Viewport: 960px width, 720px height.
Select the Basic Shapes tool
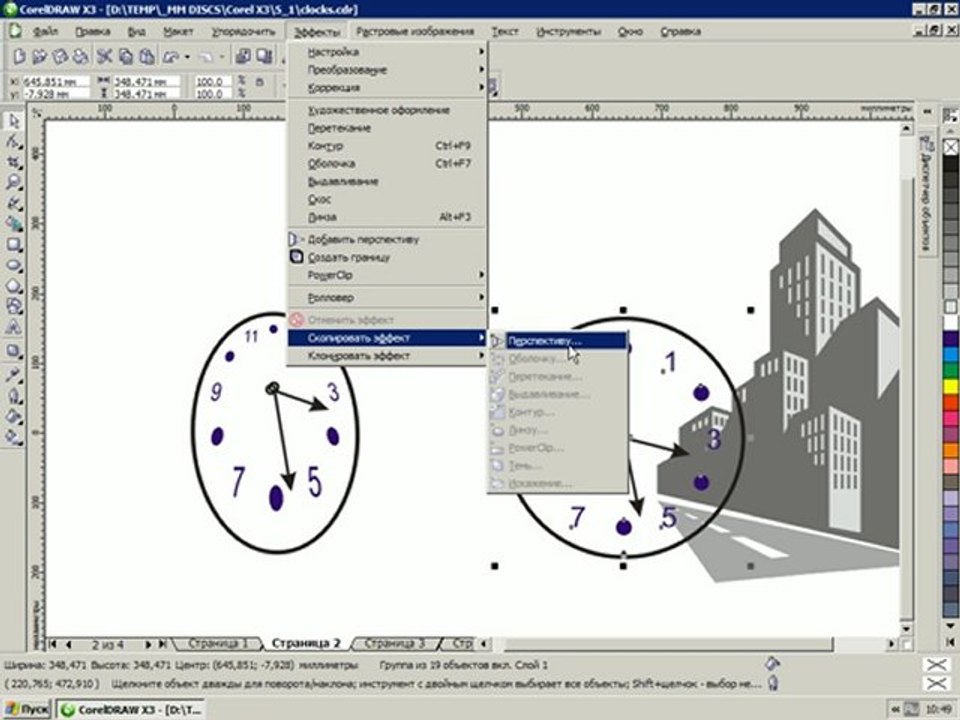(x=13, y=307)
